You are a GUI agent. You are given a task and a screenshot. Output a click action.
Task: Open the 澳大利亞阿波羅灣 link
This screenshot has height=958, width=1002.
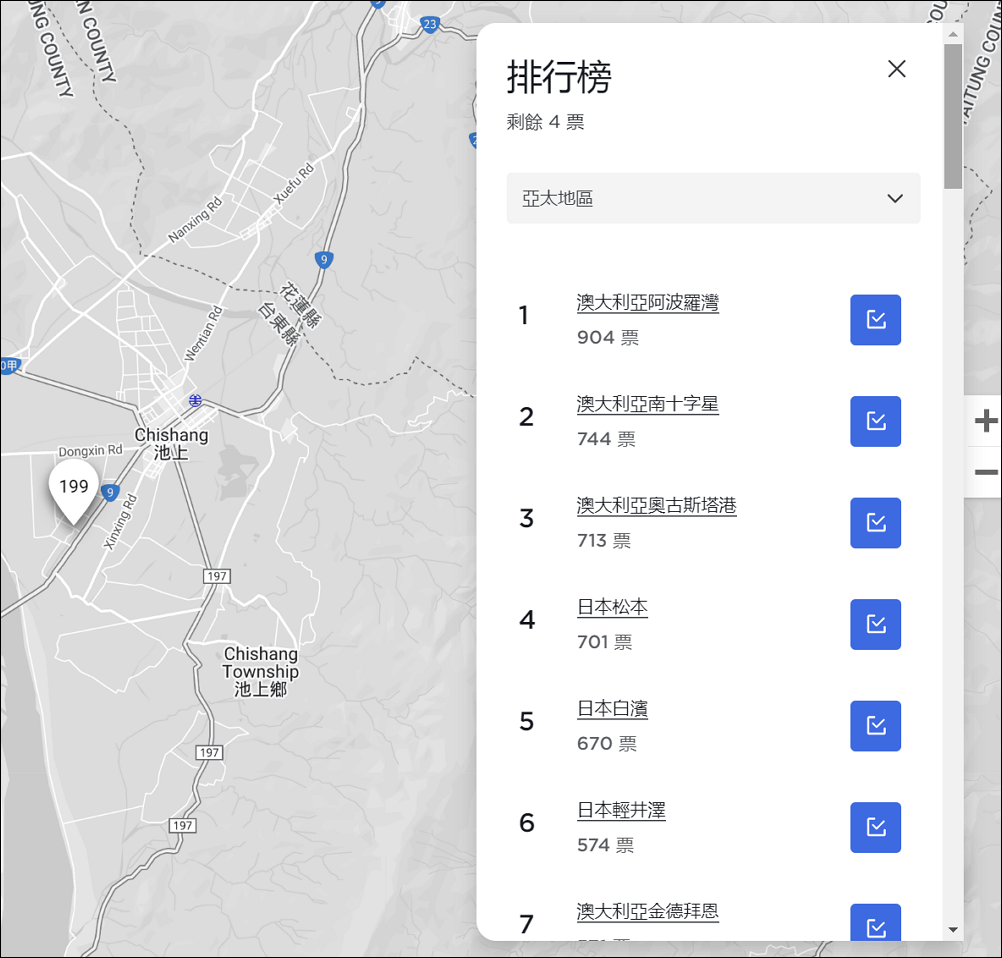pos(647,302)
